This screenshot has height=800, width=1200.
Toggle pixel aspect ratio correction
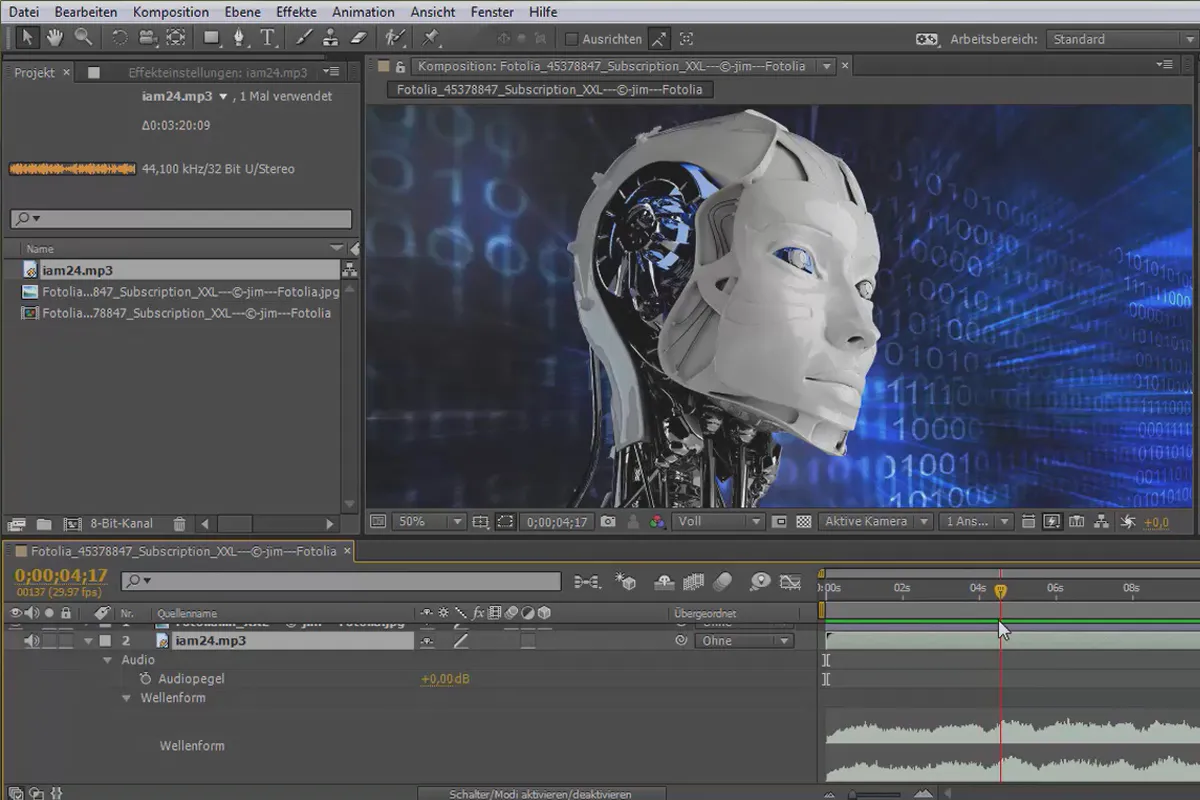point(1029,521)
